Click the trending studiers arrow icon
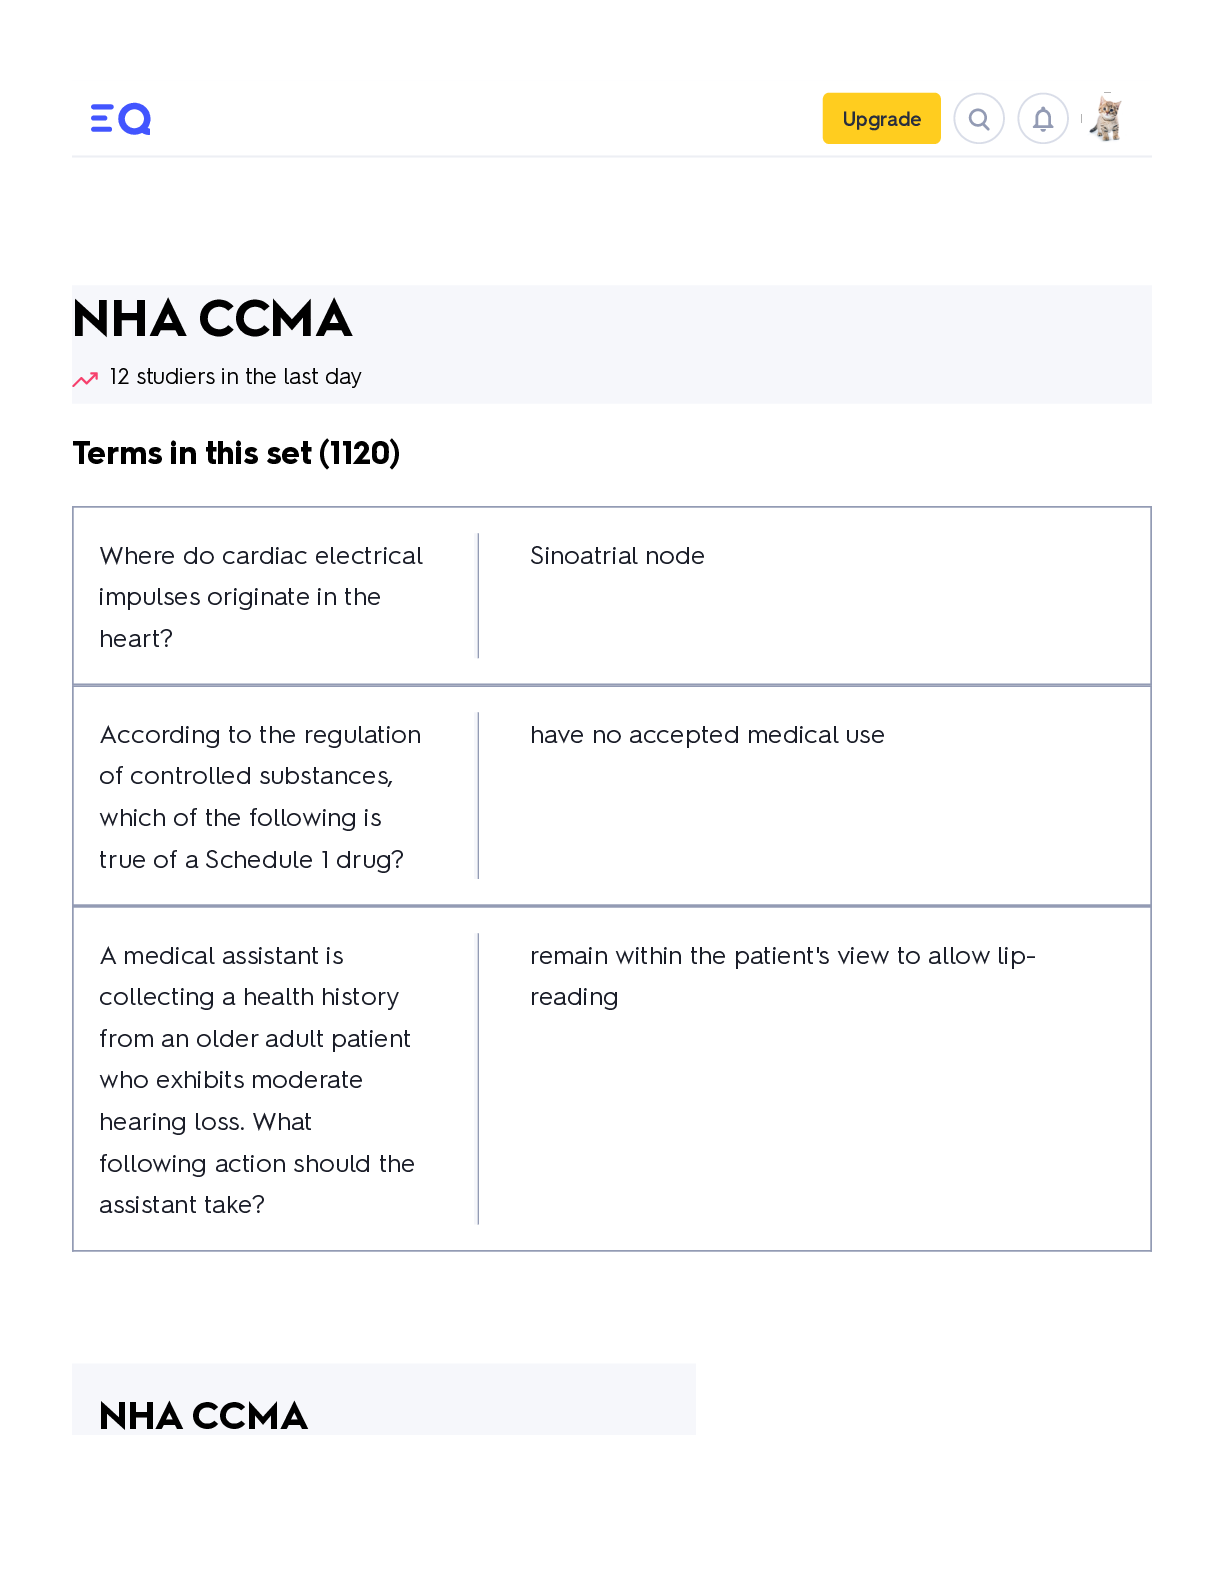Image resolution: width=1224 pixels, height=1584 pixels. pyautogui.click(x=84, y=377)
